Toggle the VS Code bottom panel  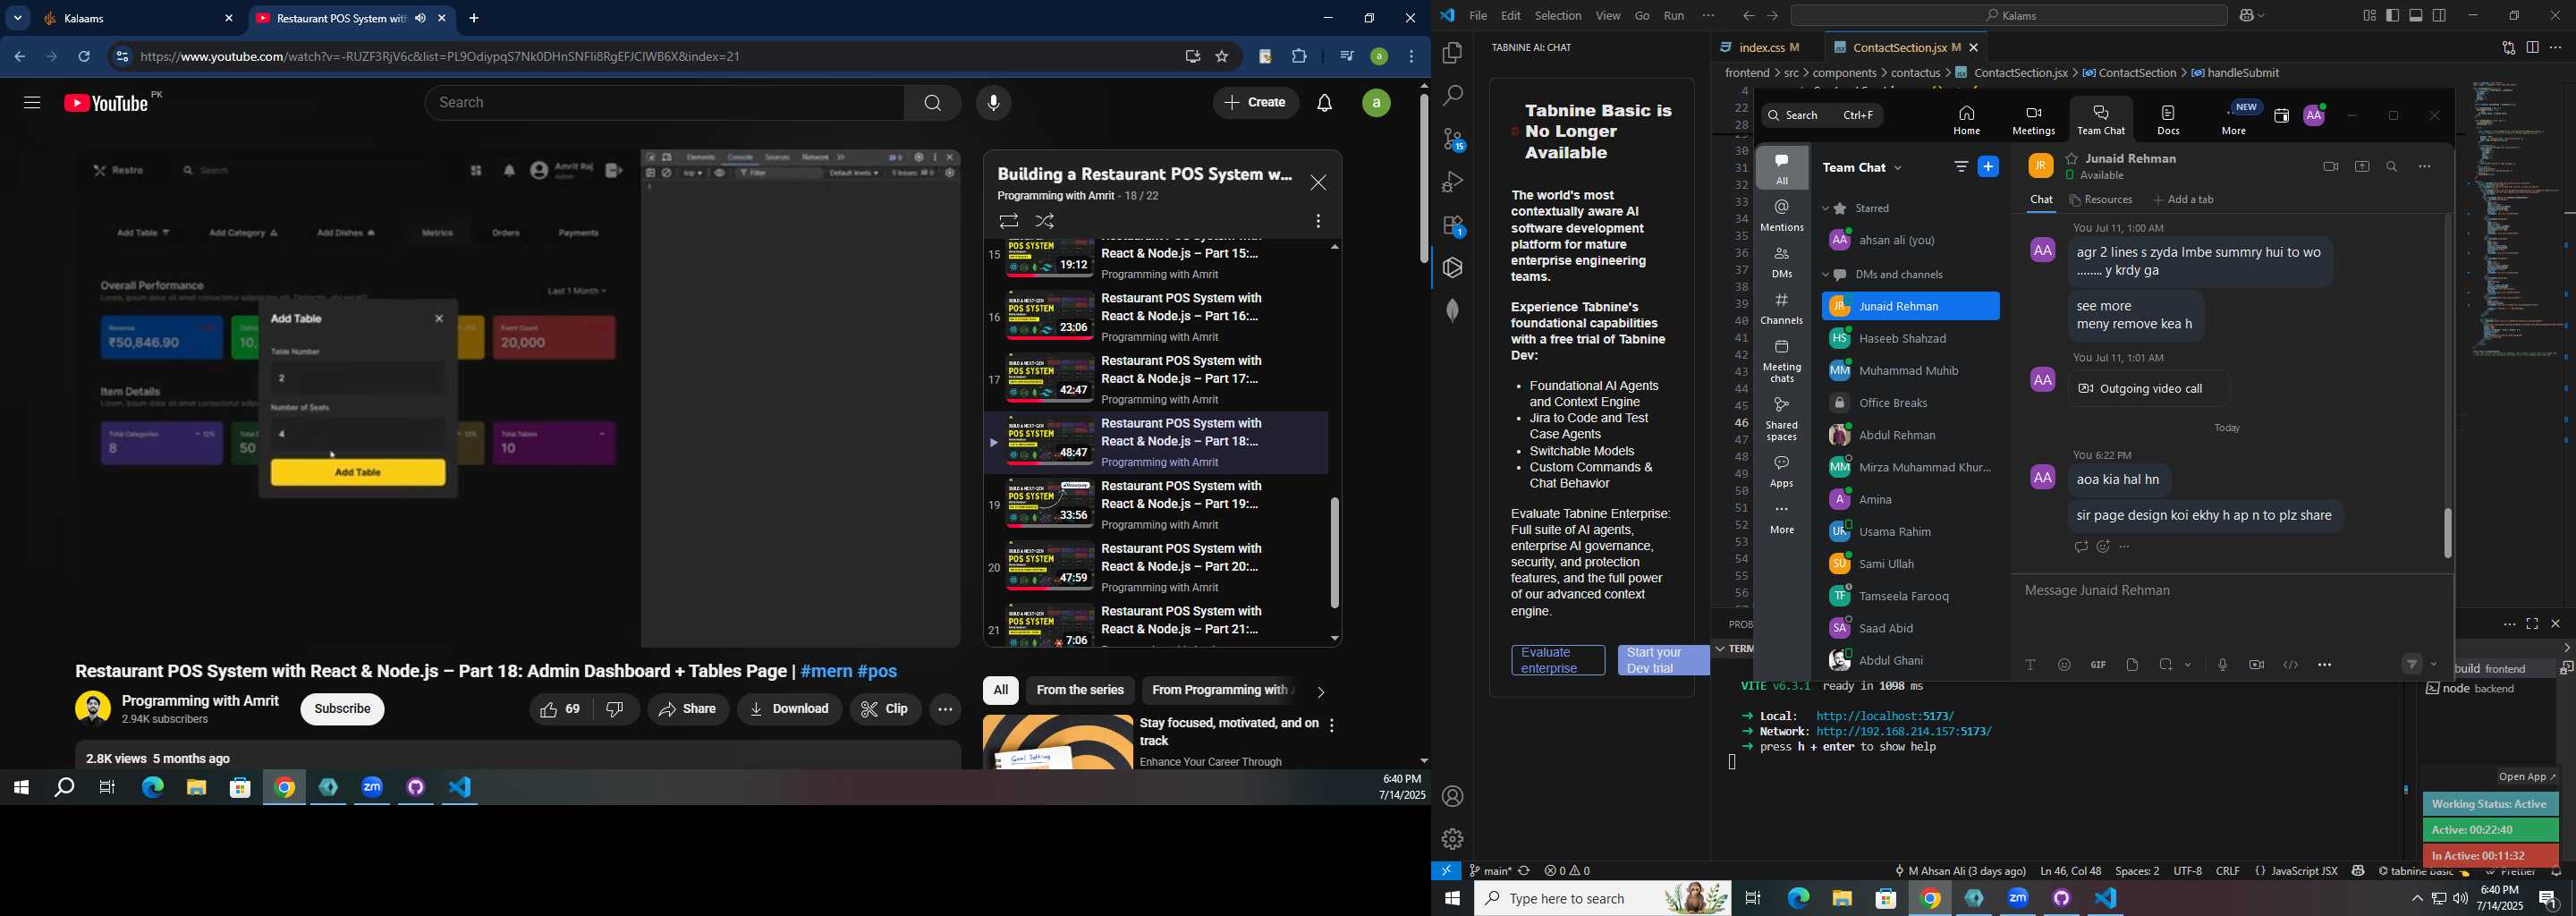click(x=2416, y=16)
